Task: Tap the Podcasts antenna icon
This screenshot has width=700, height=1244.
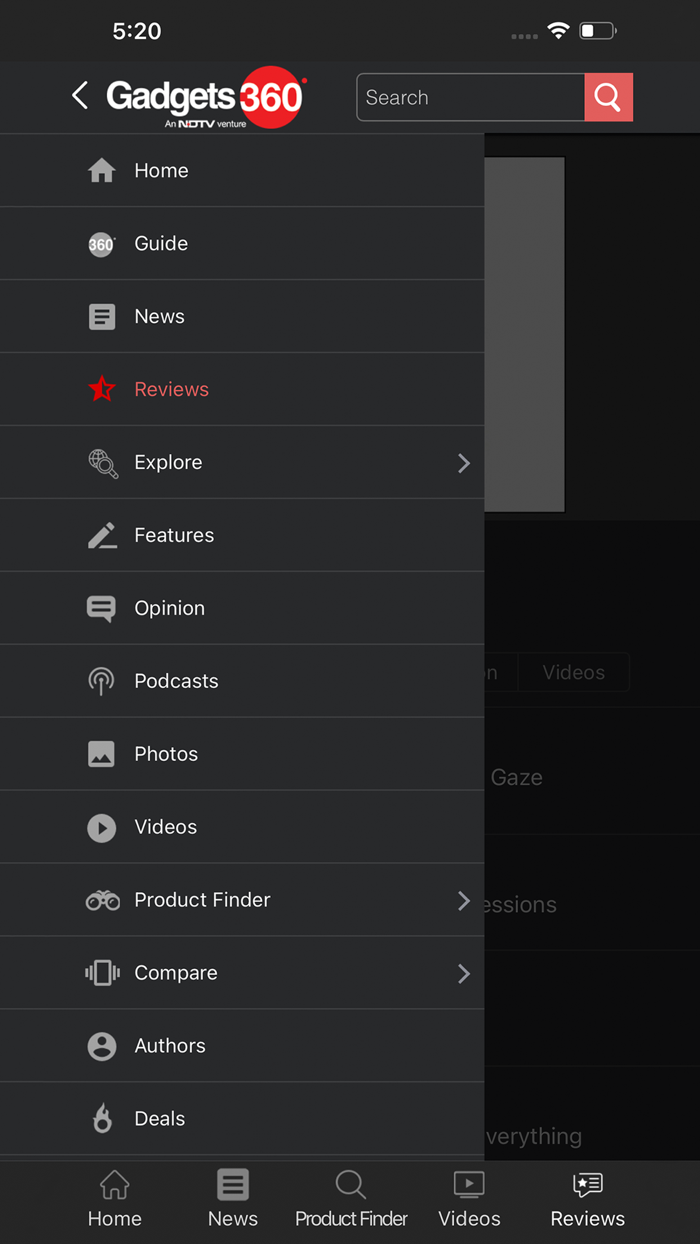Action: click(101, 682)
